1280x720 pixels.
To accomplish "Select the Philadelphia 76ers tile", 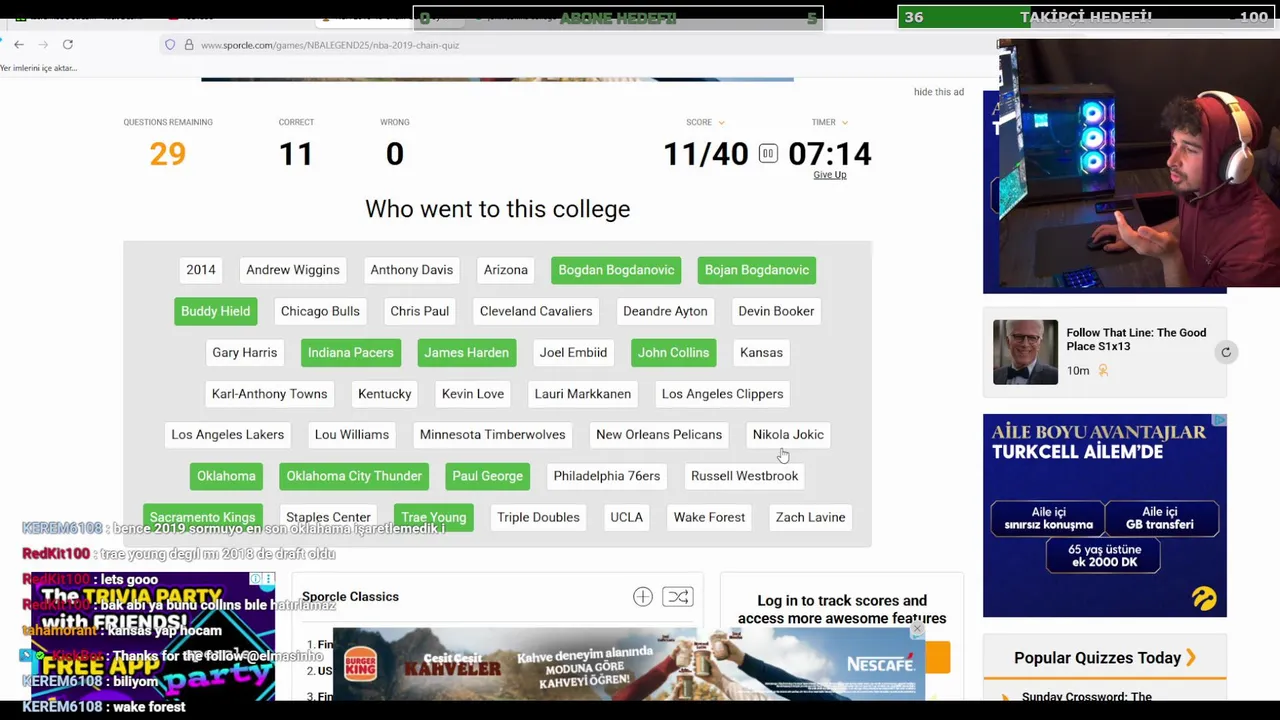I will tap(607, 476).
